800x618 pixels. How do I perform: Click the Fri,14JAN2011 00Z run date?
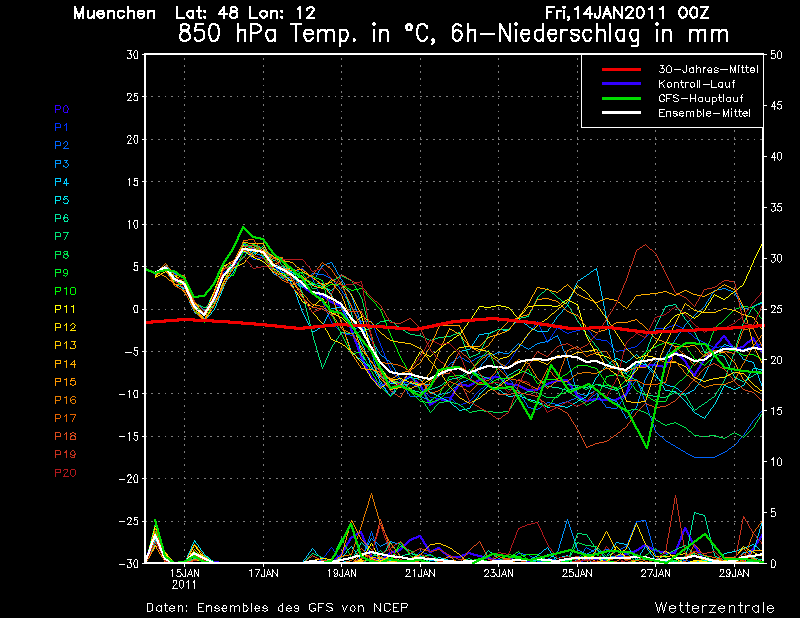tap(627, 13)
